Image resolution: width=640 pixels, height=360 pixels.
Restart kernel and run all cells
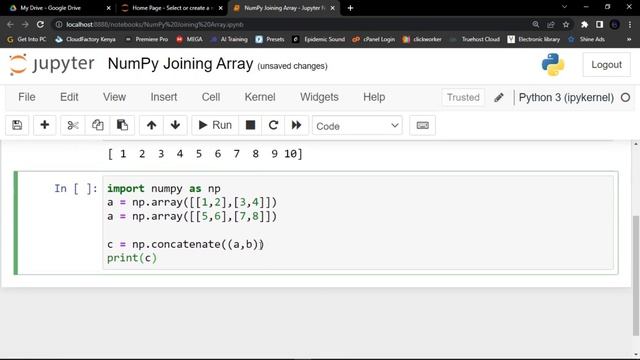(296, 125)
